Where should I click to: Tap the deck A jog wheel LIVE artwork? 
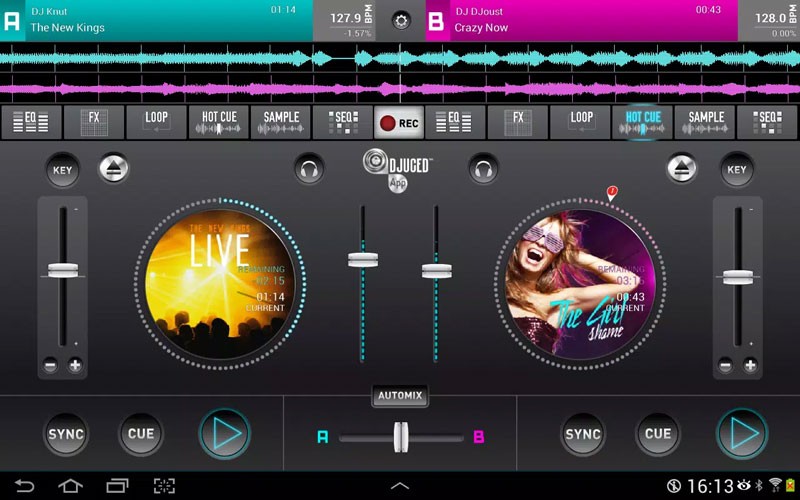point(219,277)
